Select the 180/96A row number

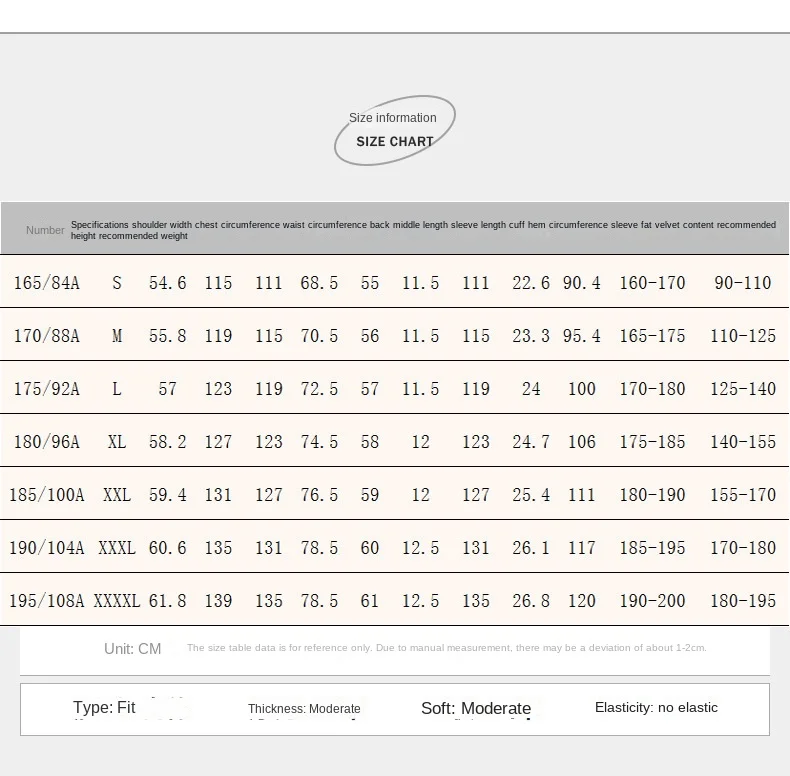pyautogui.click(x=46, y=442)
